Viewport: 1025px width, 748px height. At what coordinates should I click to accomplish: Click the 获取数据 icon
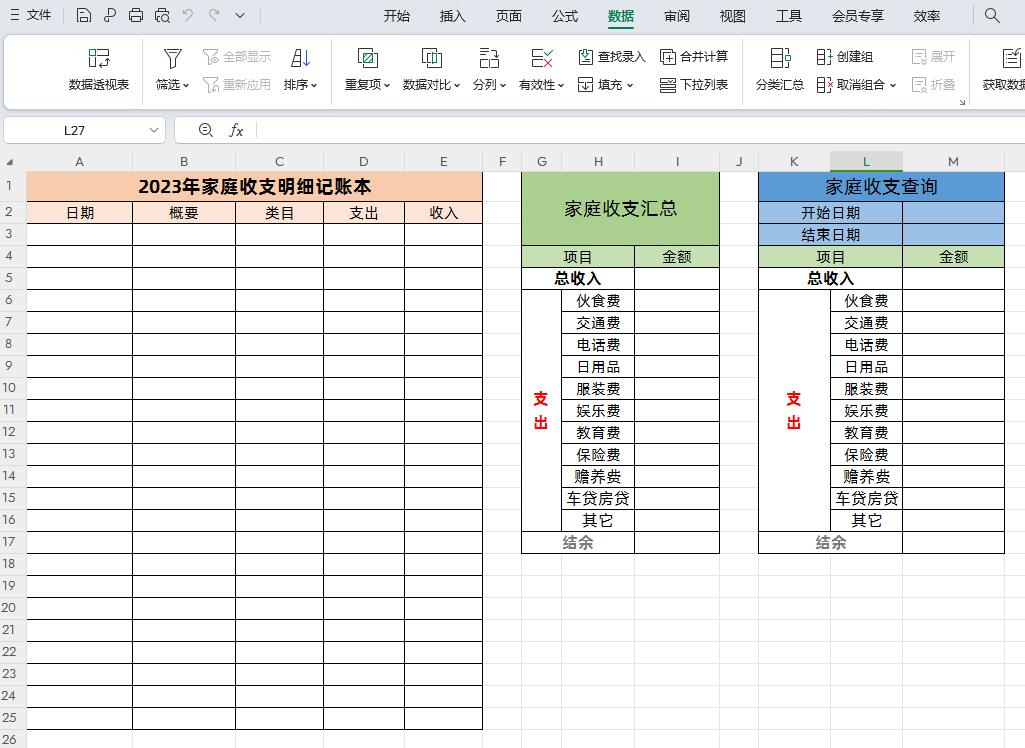tap(1011, 58)
